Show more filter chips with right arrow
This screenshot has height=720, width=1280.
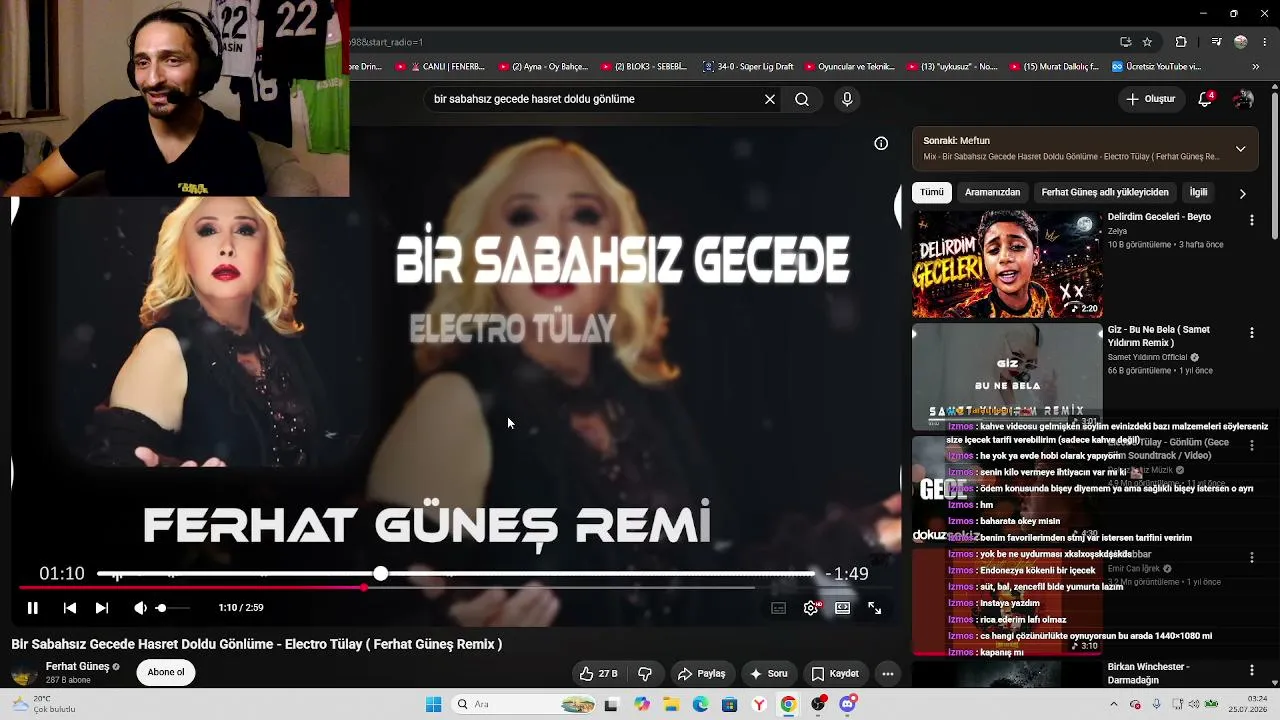click(x=1242, y=193)
